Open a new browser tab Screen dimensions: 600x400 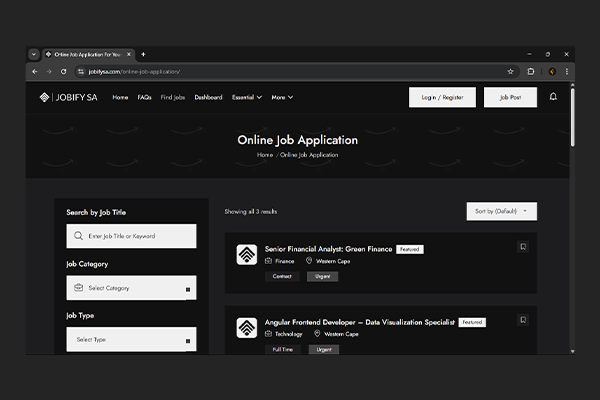[143, 54]
